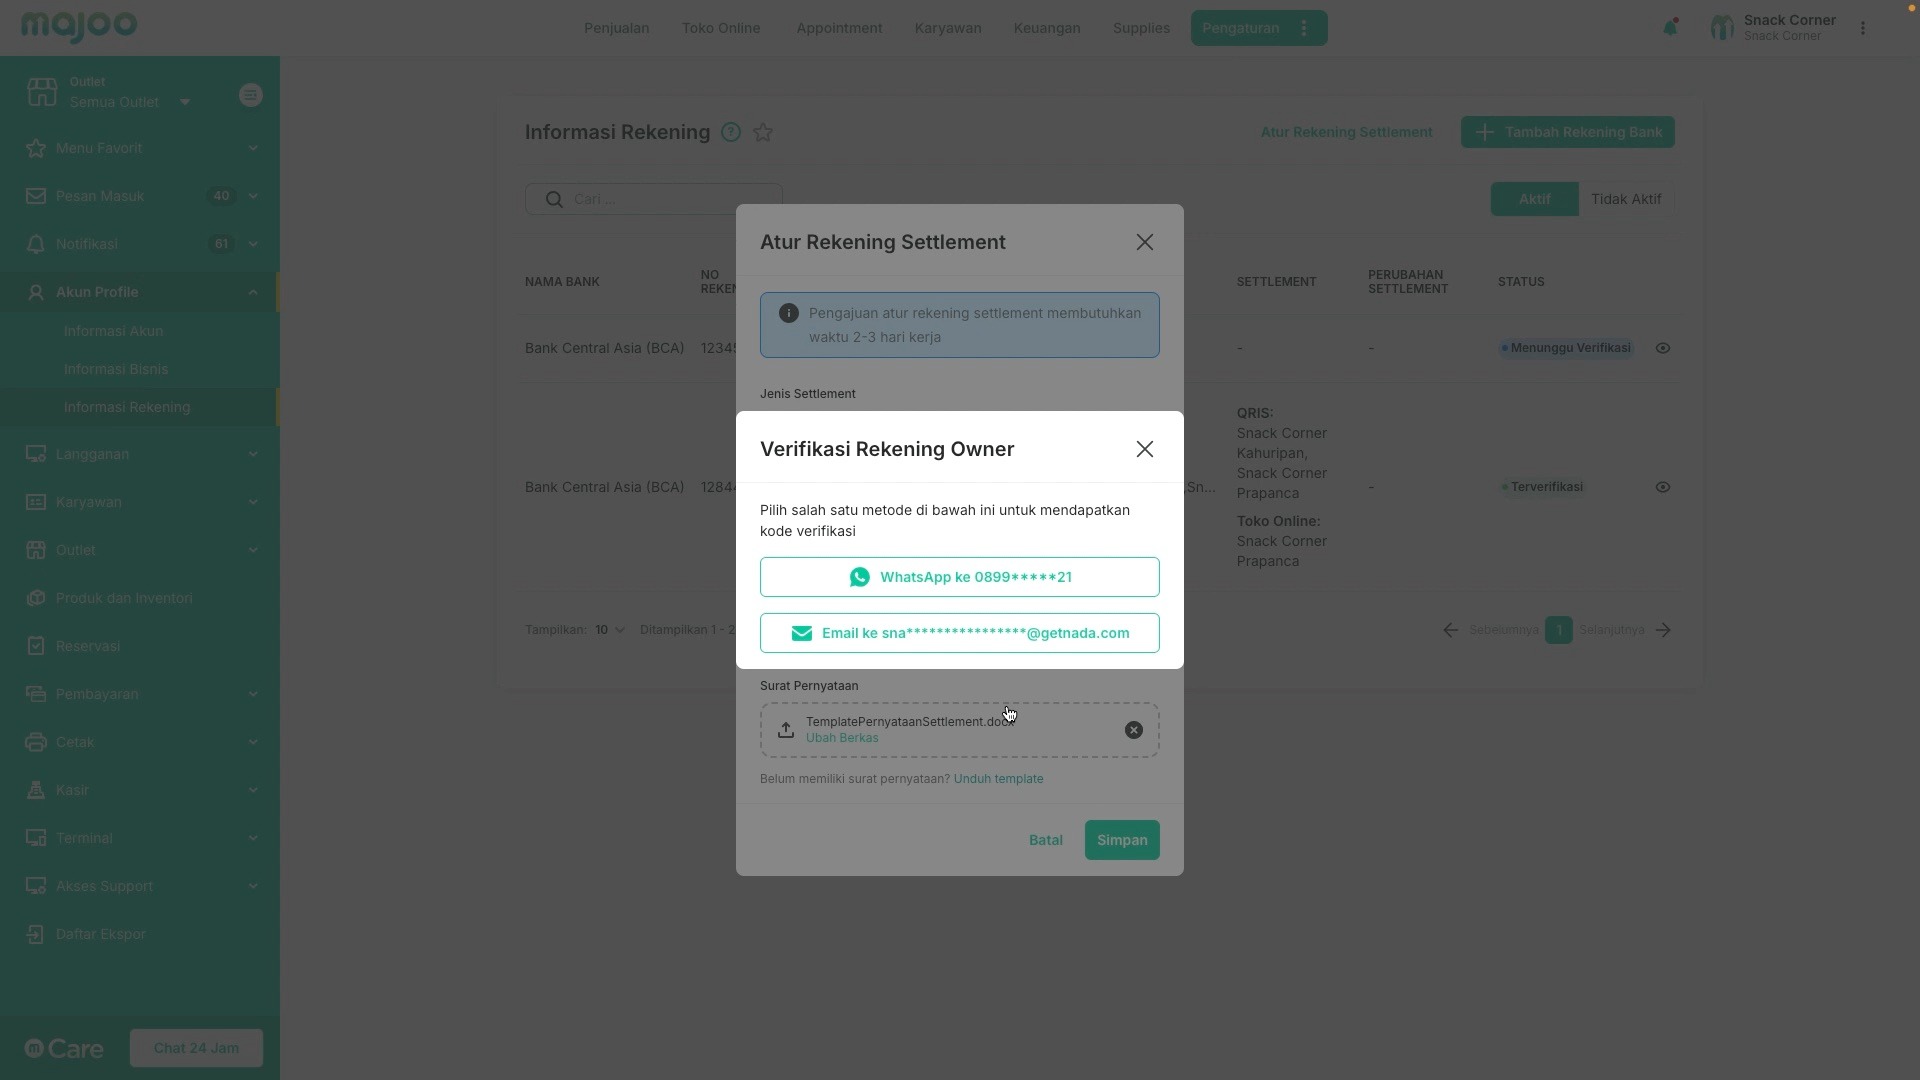
Task: Send verification code via WhatsApp
Action: coord(959,577)
